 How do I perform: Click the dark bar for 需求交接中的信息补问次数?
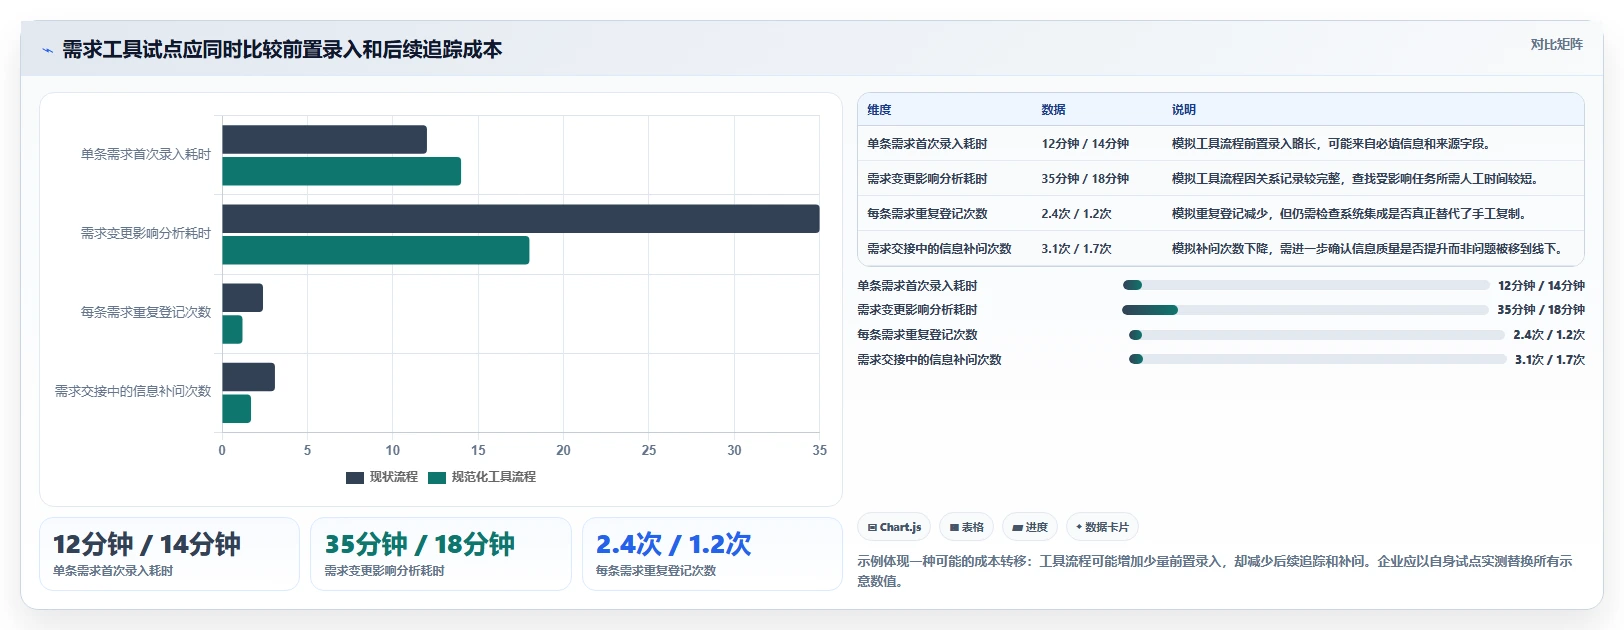coord(248,377)
